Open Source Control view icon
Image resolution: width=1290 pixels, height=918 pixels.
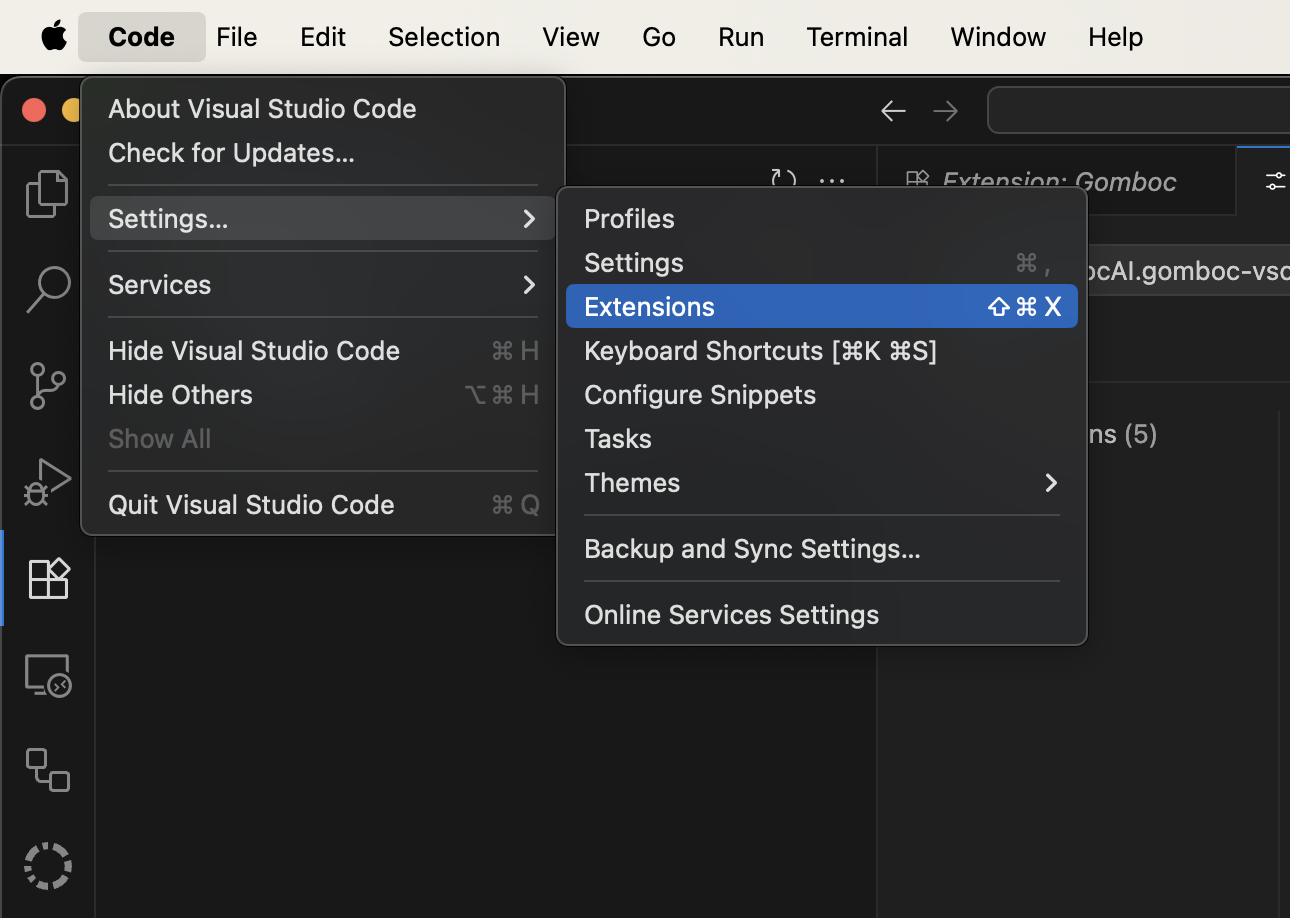point(47,385)
